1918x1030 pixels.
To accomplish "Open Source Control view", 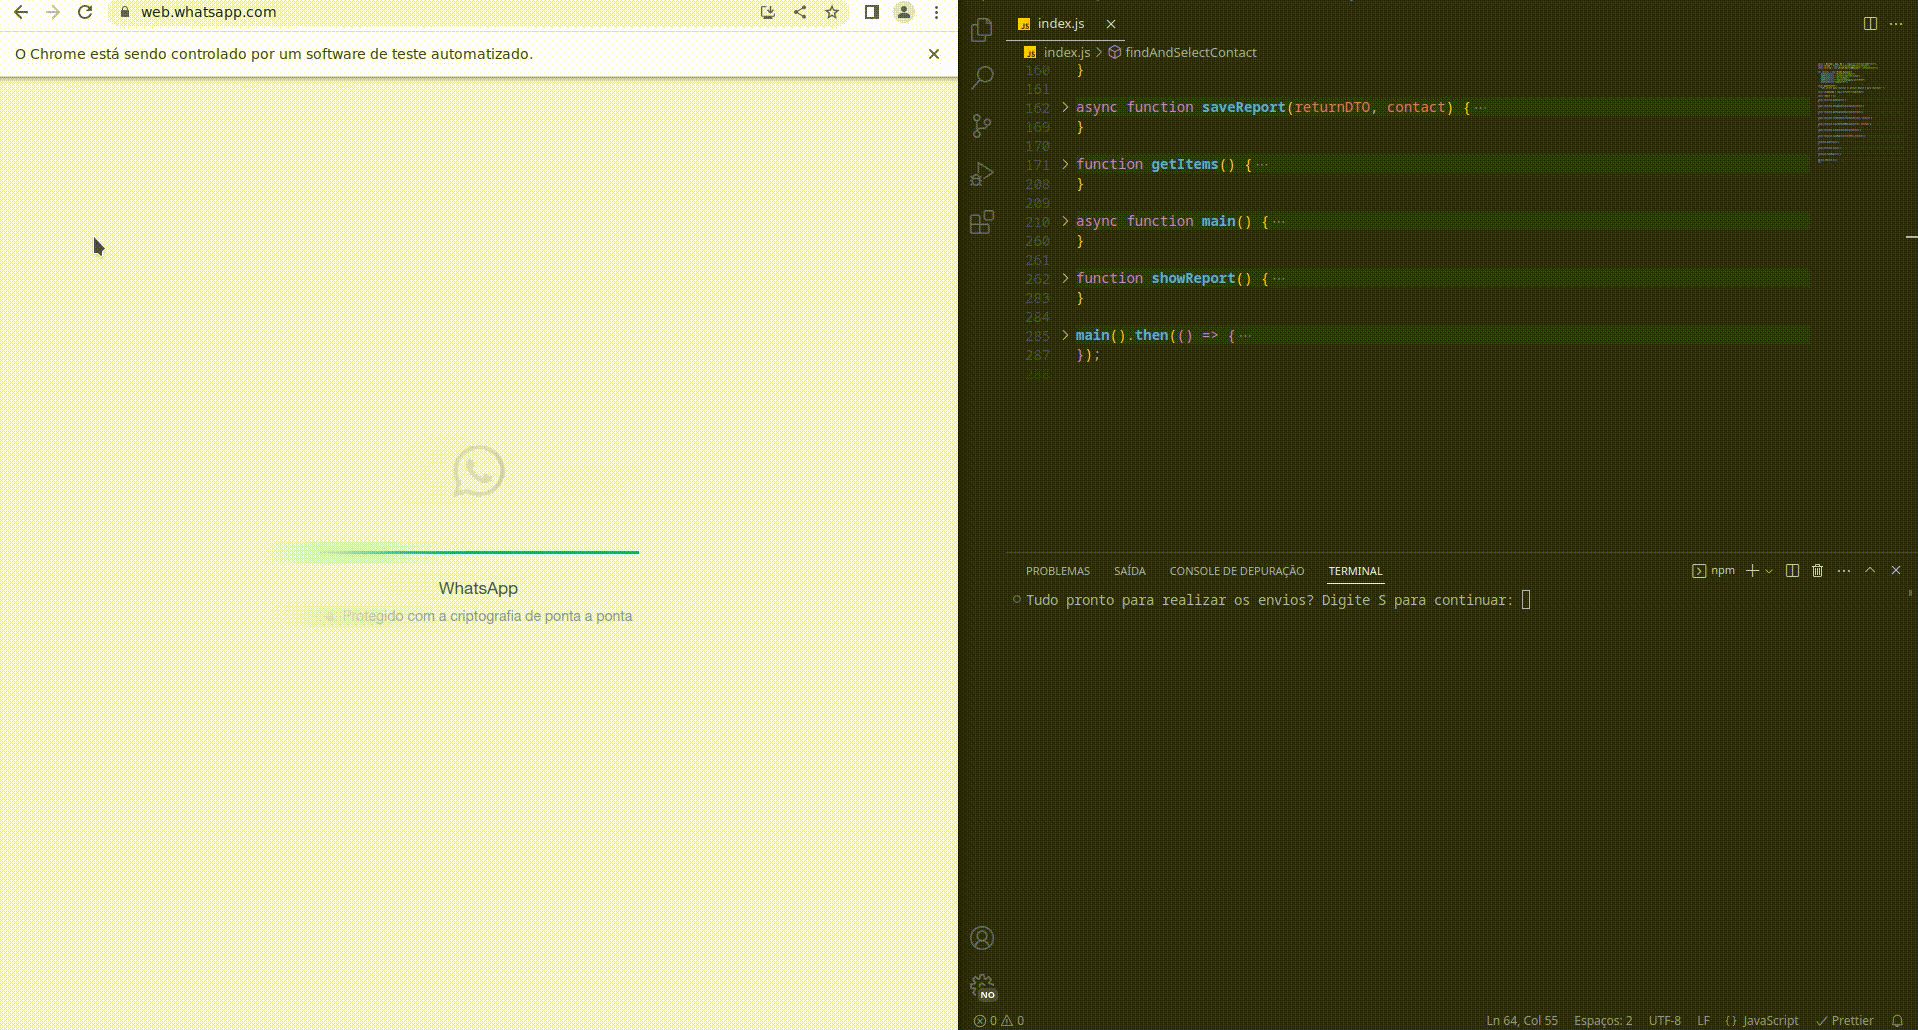I will coord(982,125).
